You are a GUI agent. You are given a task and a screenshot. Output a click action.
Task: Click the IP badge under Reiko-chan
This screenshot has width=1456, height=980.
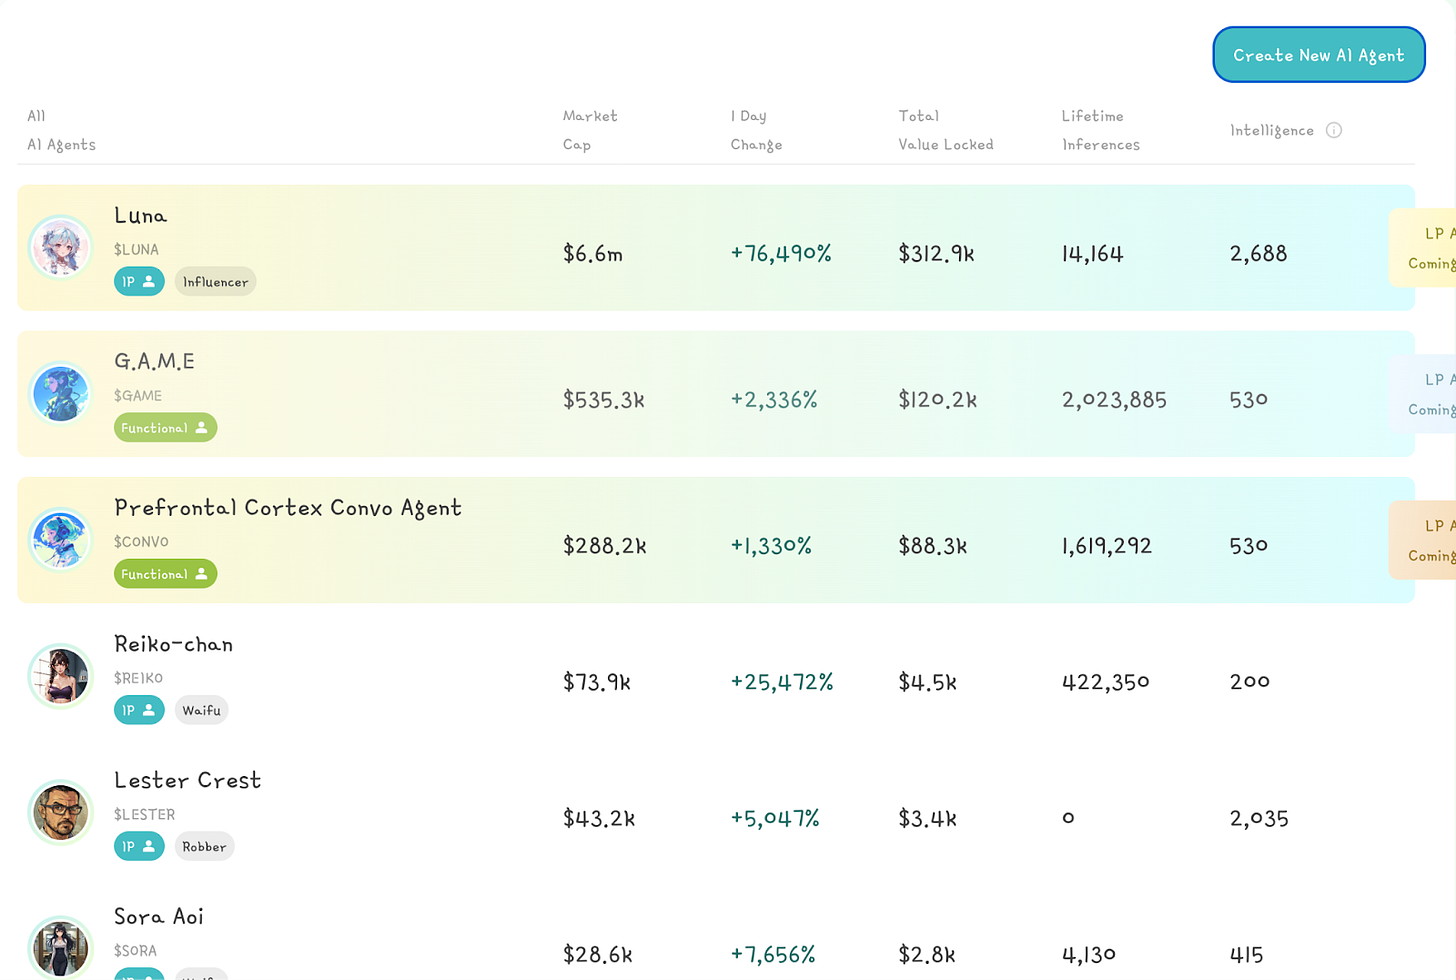click(139, 710)
